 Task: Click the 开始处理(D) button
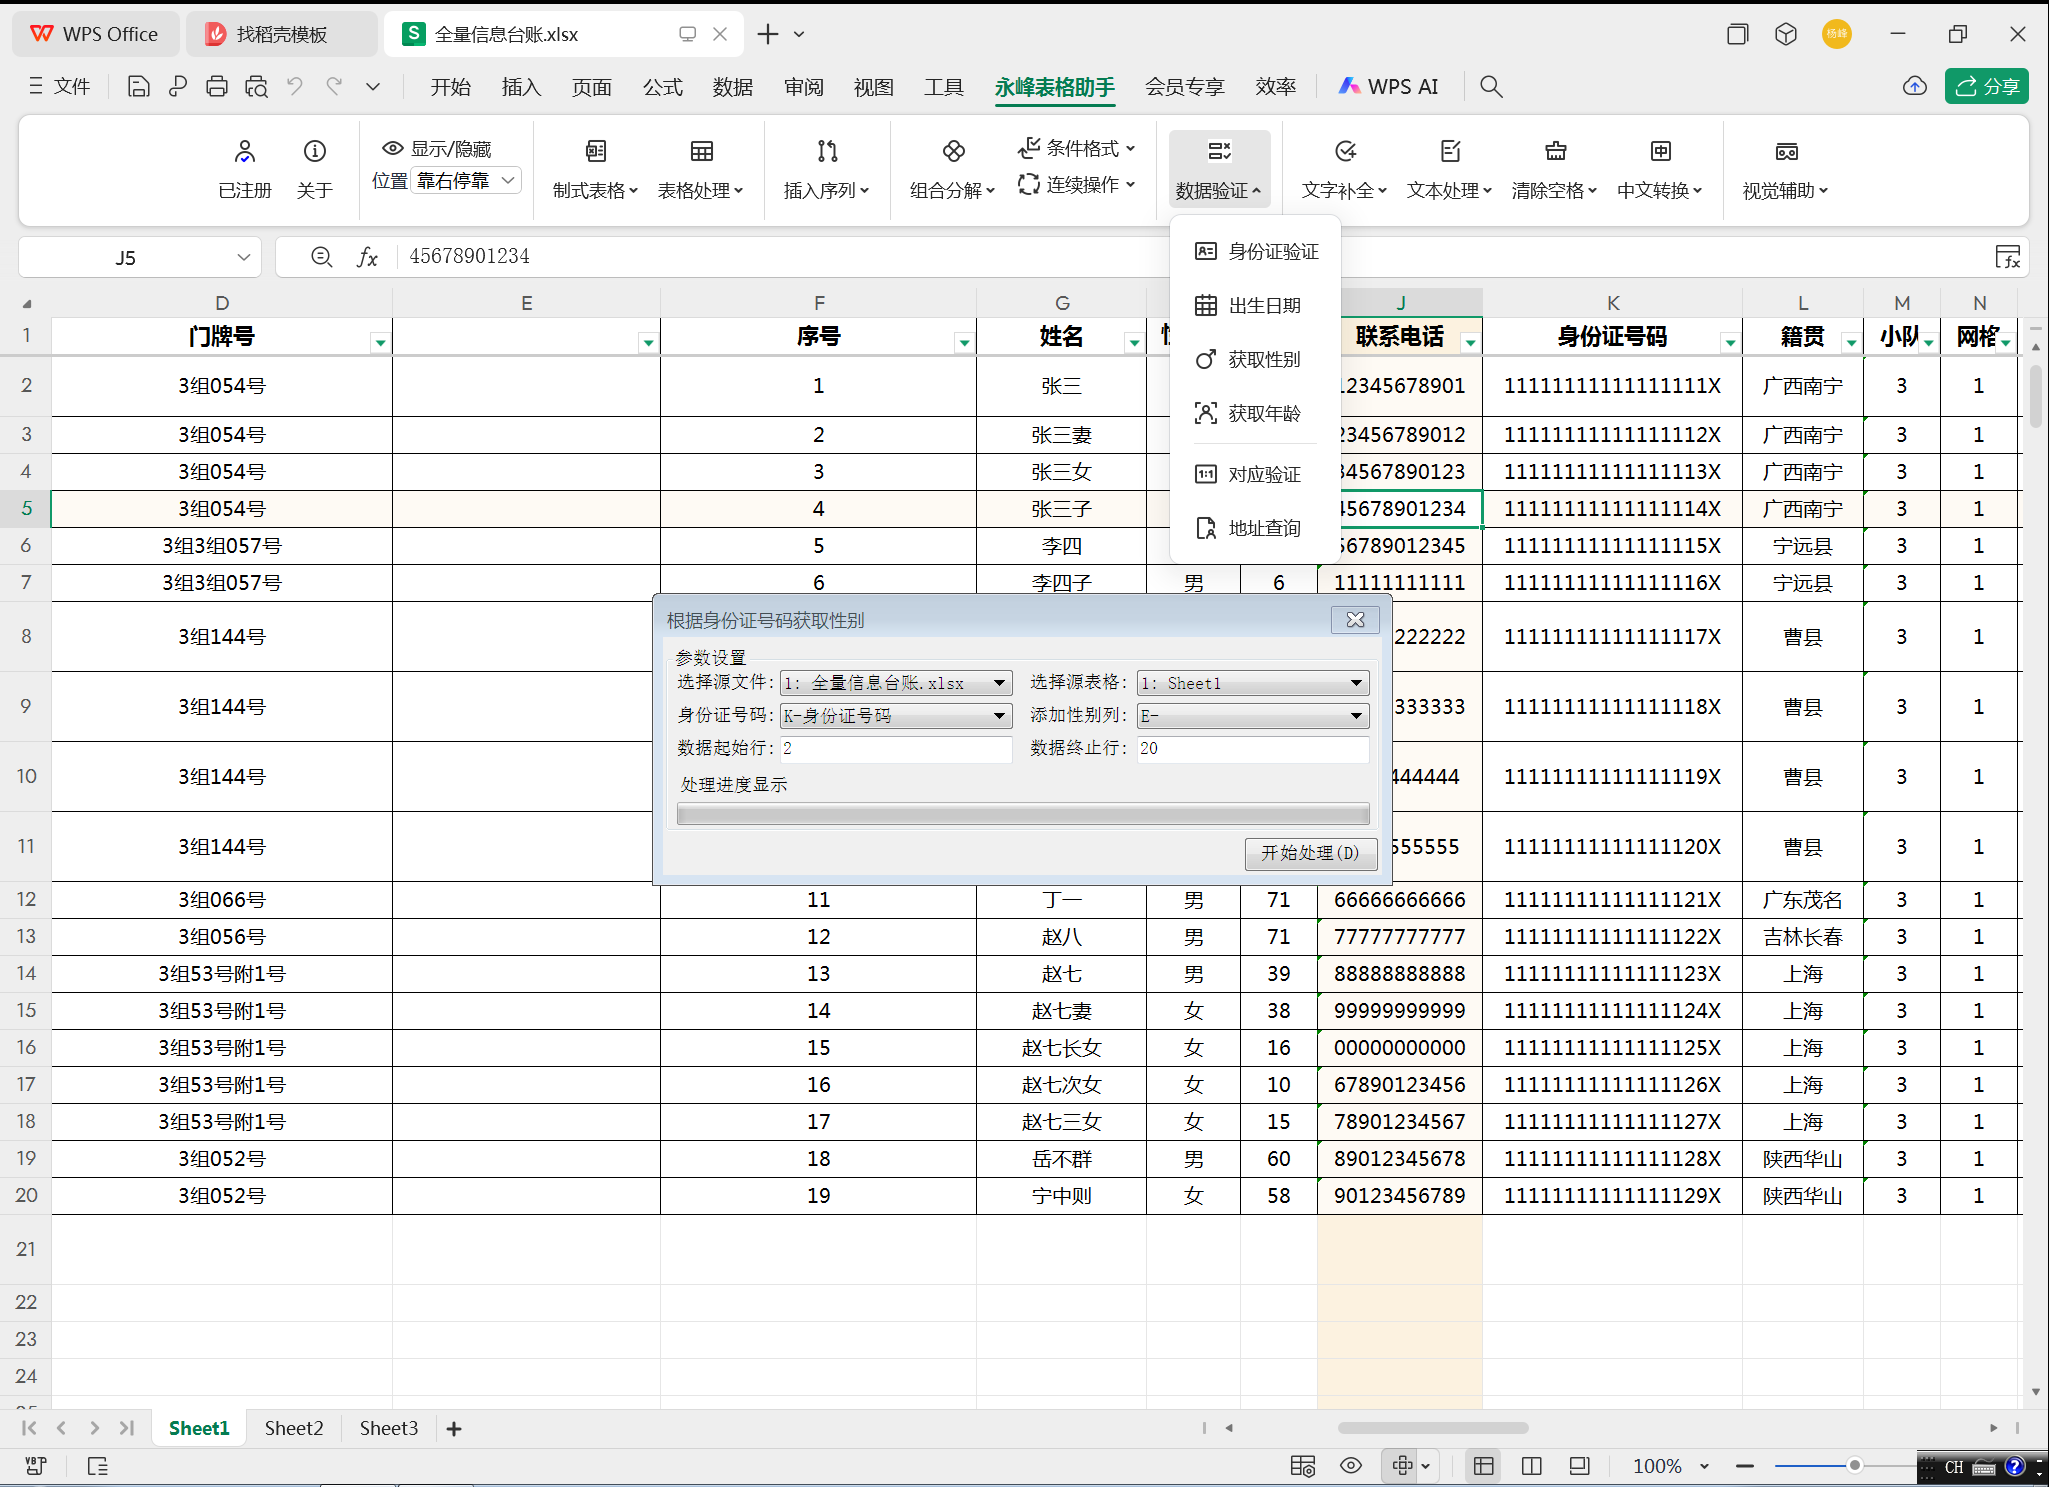click(x=1310, y=853)
